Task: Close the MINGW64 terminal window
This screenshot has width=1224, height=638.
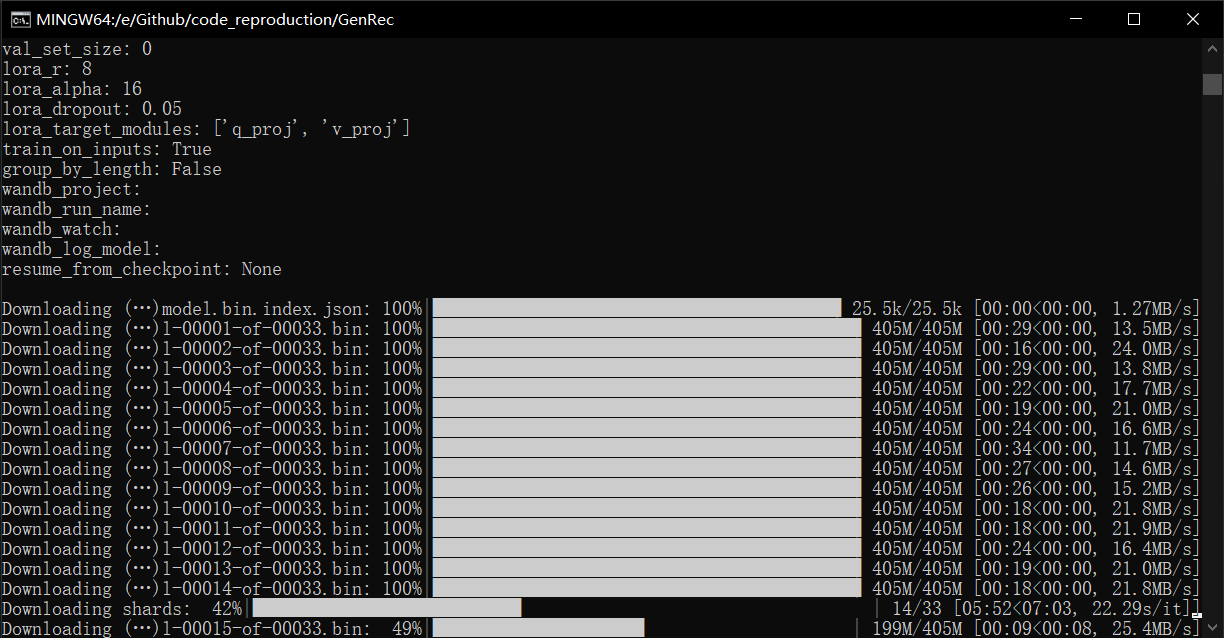Action: [1192, 19]
